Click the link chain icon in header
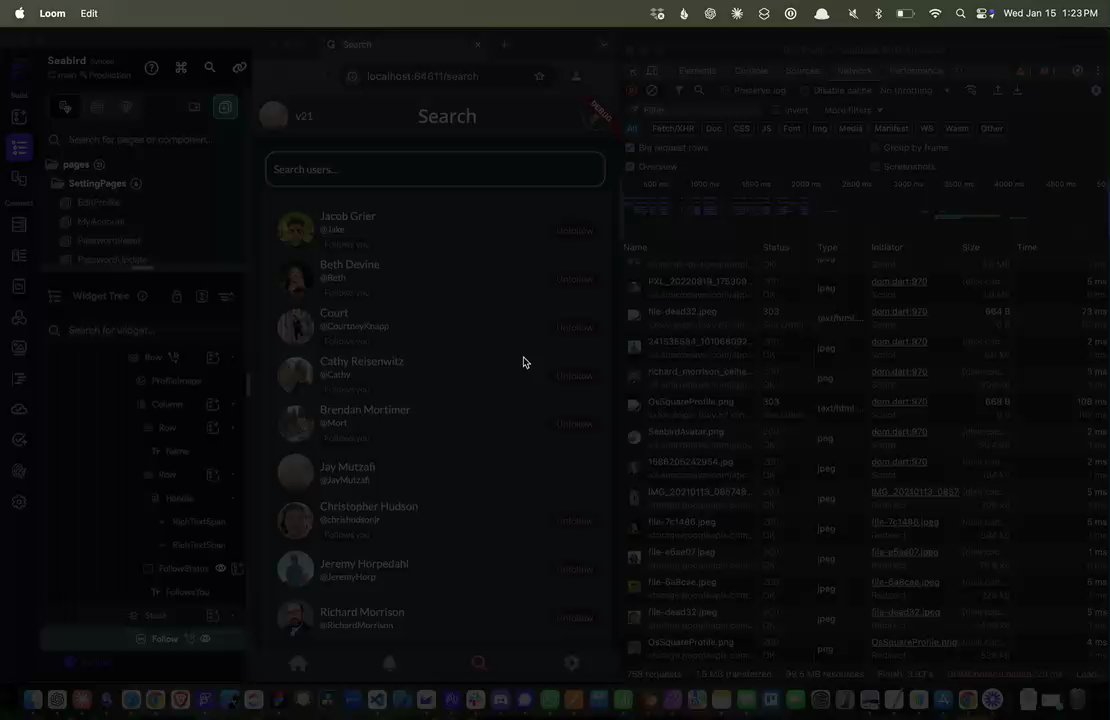 tap(239, 68)
